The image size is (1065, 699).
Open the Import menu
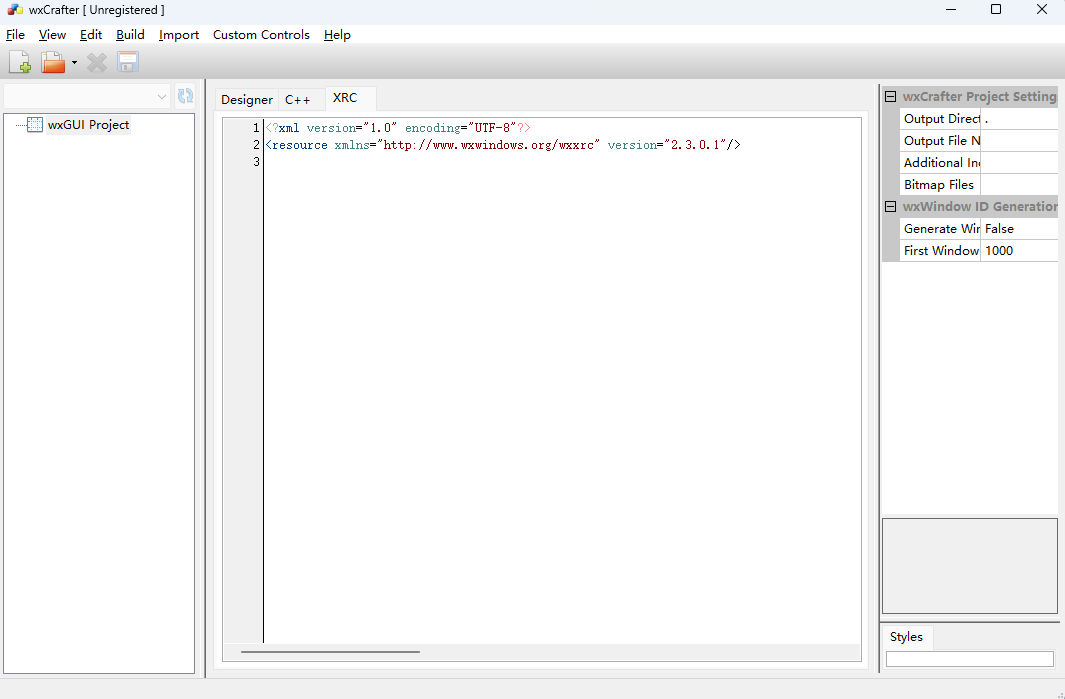[x=179, y=35]
